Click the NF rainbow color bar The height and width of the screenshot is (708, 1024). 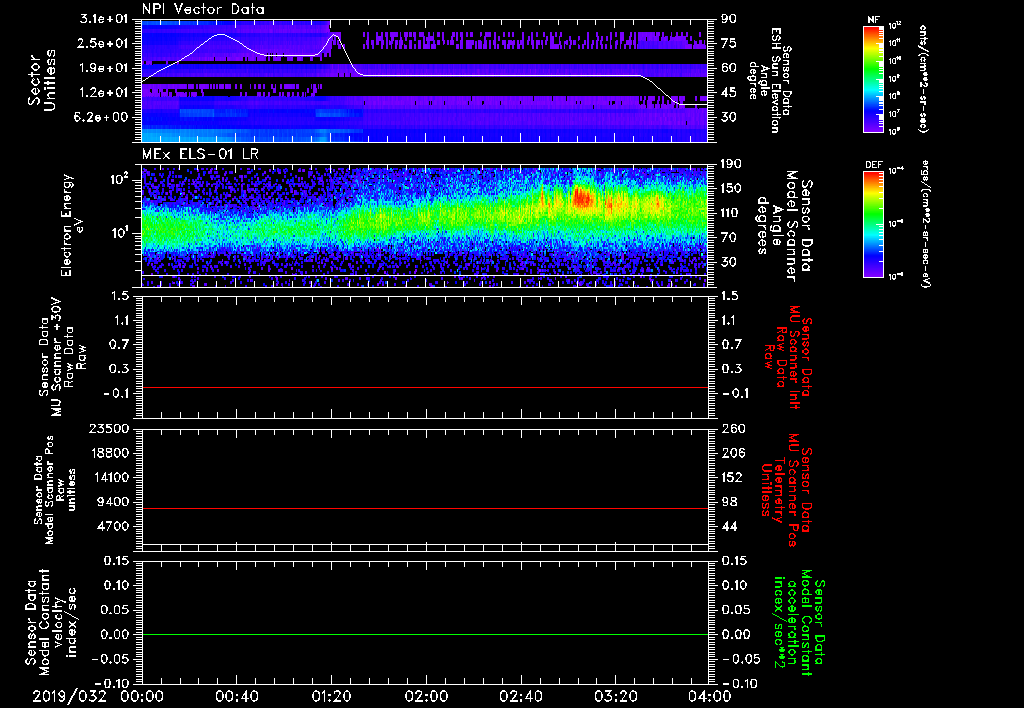(x=873, y=78)
